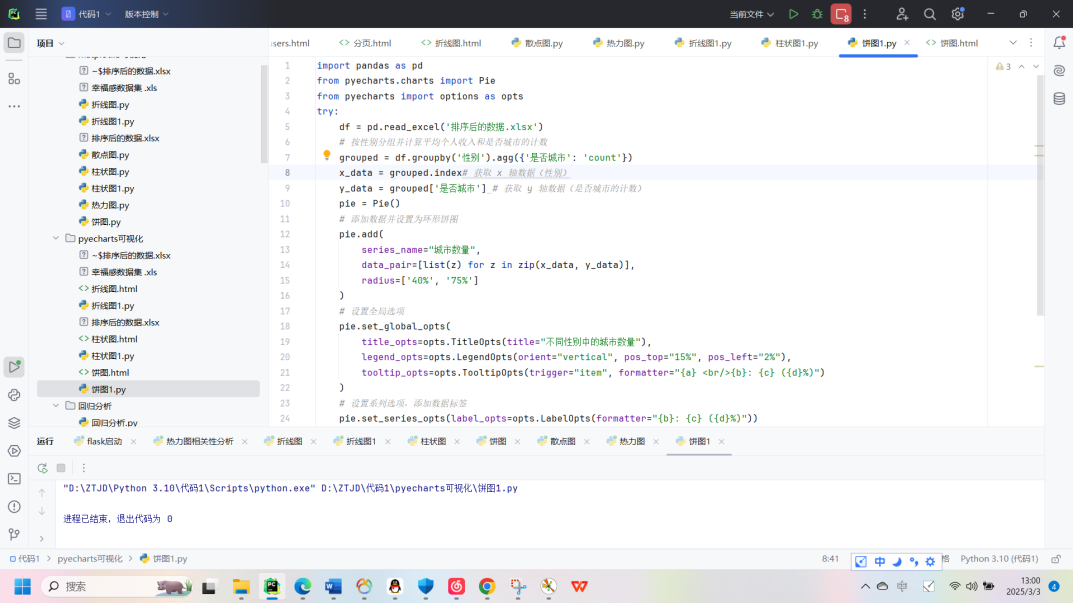Click the 8:41 line:column indicator
This screenshot has height=603, width=1073.
click(x=830, y=559)
